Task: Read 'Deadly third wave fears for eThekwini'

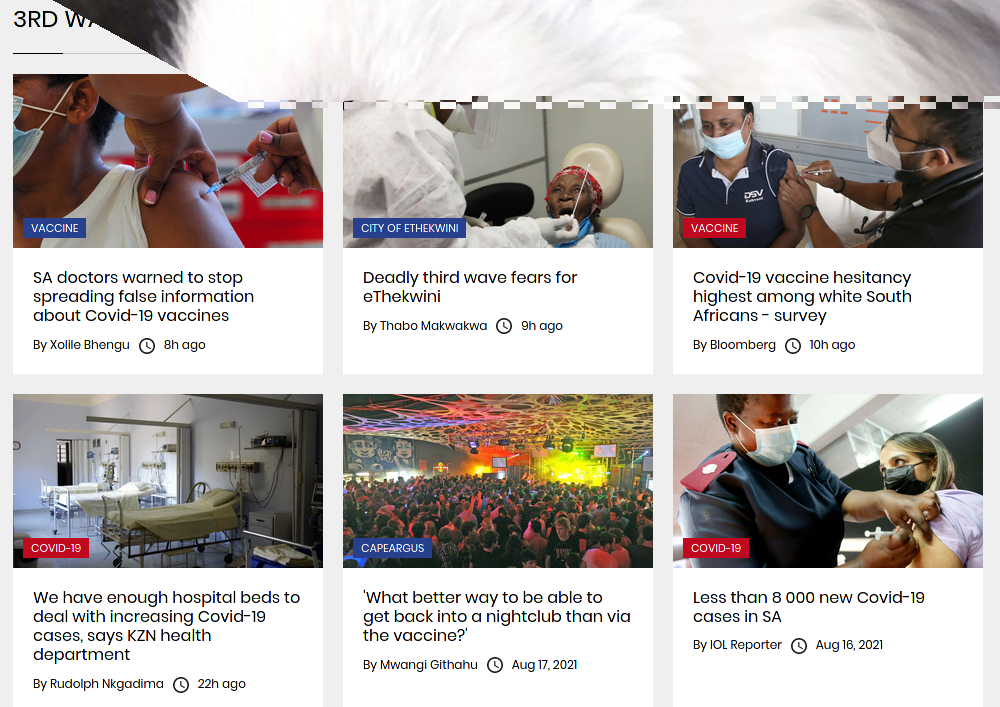Action: [x=470, y=287]
